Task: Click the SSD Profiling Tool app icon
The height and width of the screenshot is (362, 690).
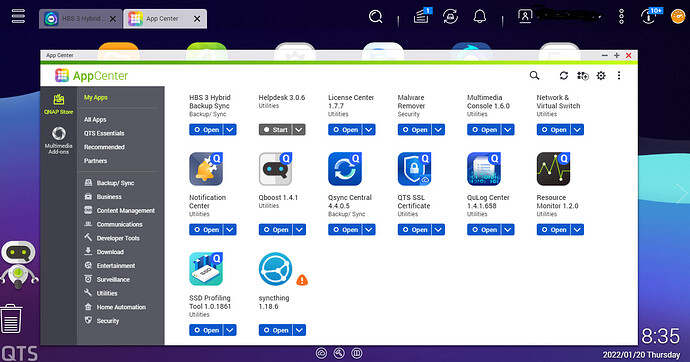Action: click(206, 269)
